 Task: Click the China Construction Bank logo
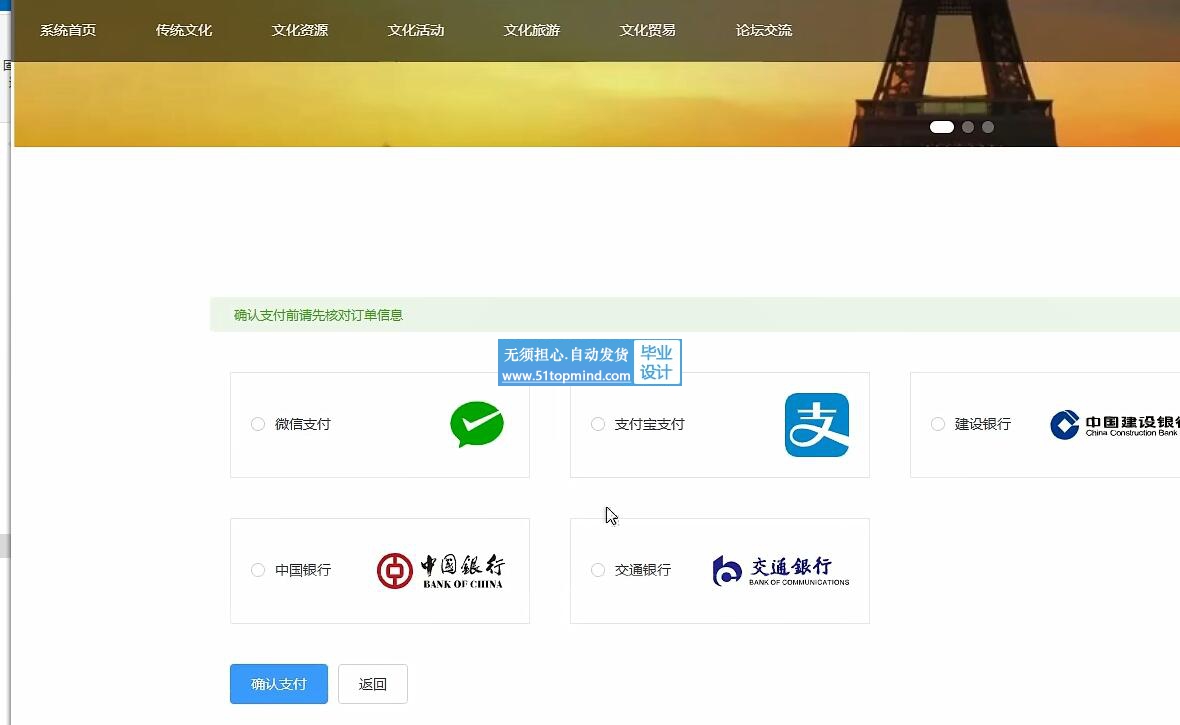tap(1115, 425)
